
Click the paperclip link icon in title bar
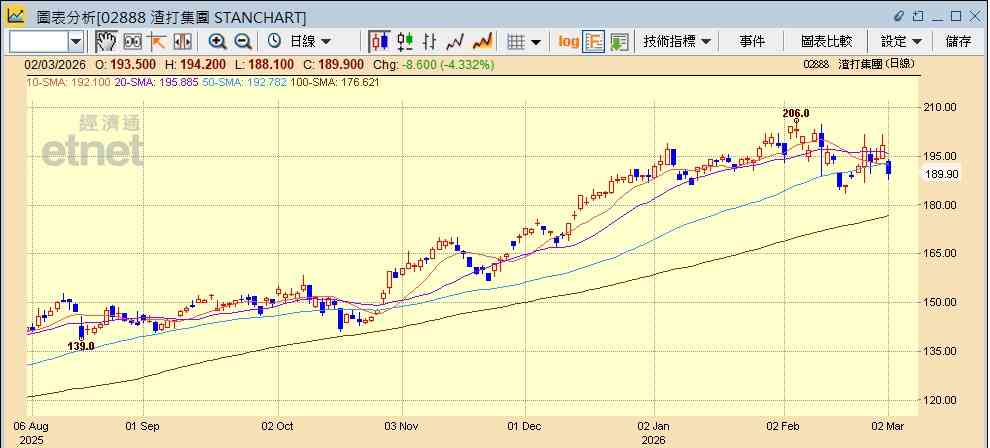[x=900, y=16]
